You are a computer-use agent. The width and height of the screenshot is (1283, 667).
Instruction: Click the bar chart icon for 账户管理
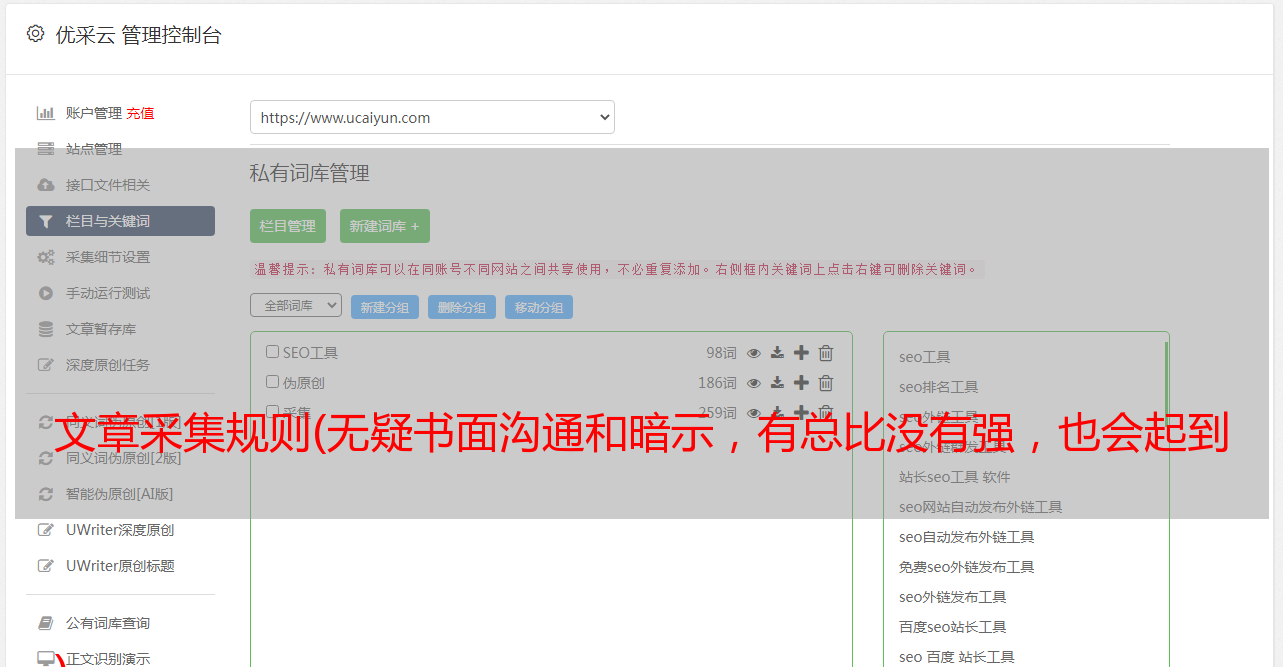coord(45,113)
